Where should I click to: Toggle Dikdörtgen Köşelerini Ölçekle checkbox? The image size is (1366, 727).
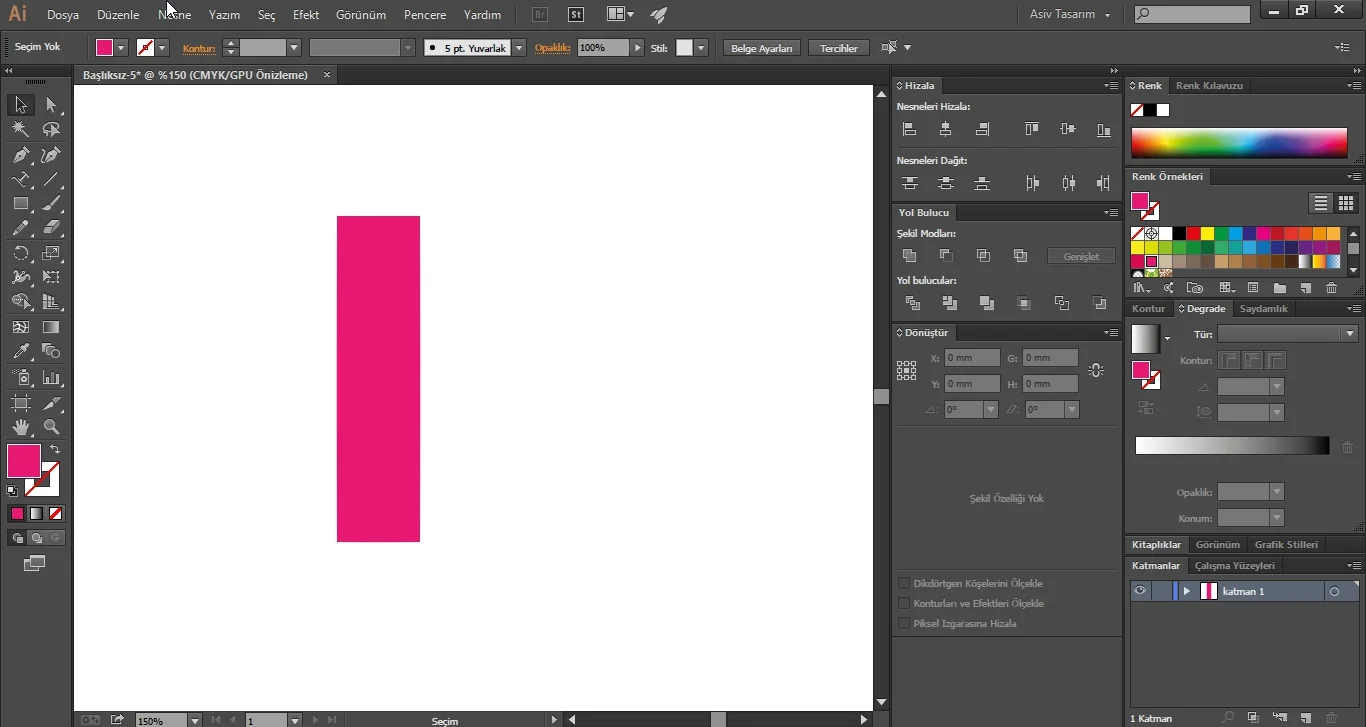904,583
